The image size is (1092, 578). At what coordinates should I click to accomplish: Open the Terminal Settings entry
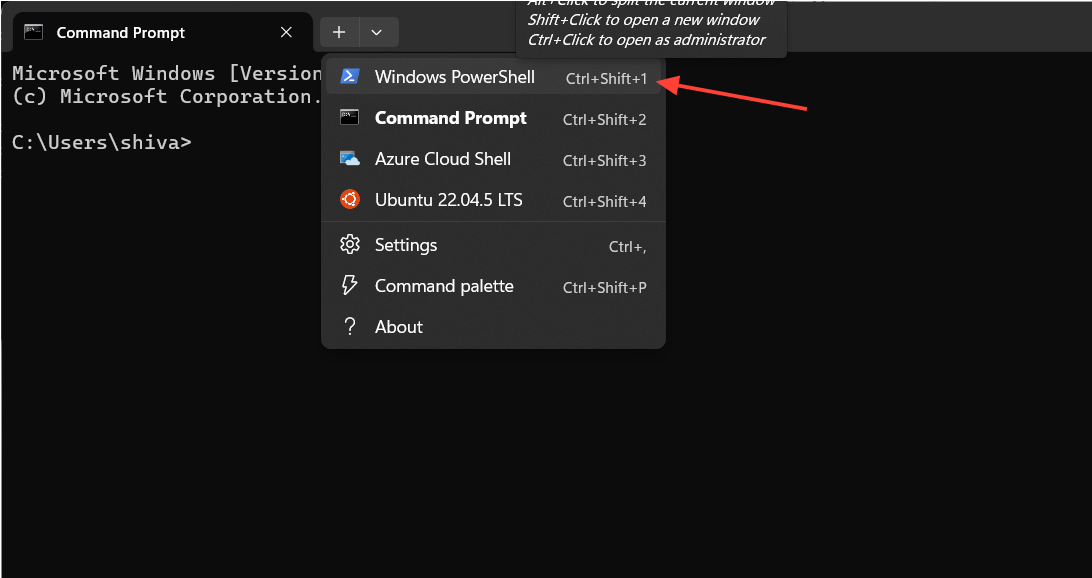point(406,244)
